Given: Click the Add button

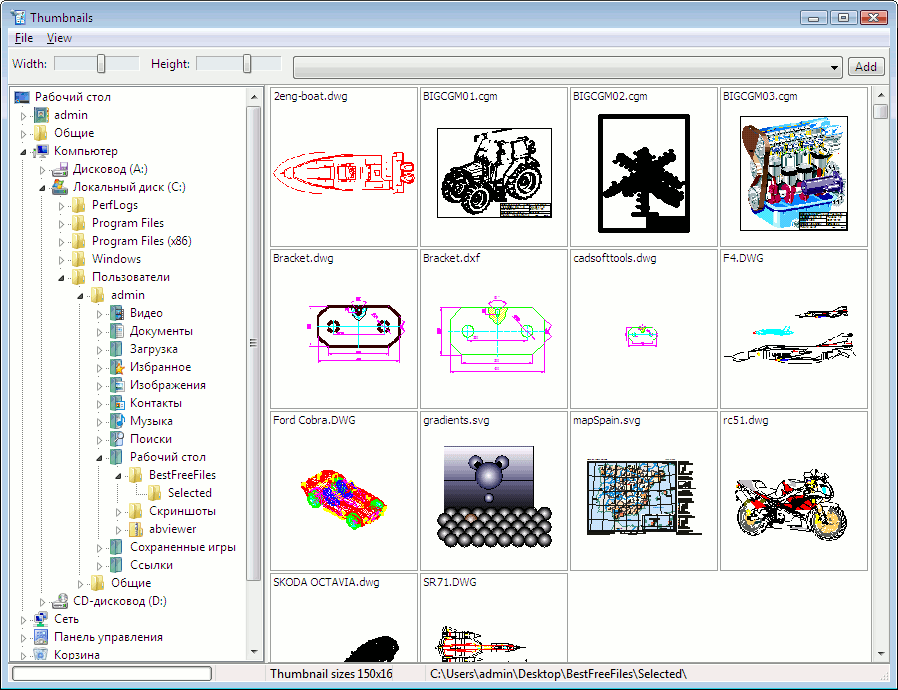Looking at the screenshot, I should tap(865, 67).
